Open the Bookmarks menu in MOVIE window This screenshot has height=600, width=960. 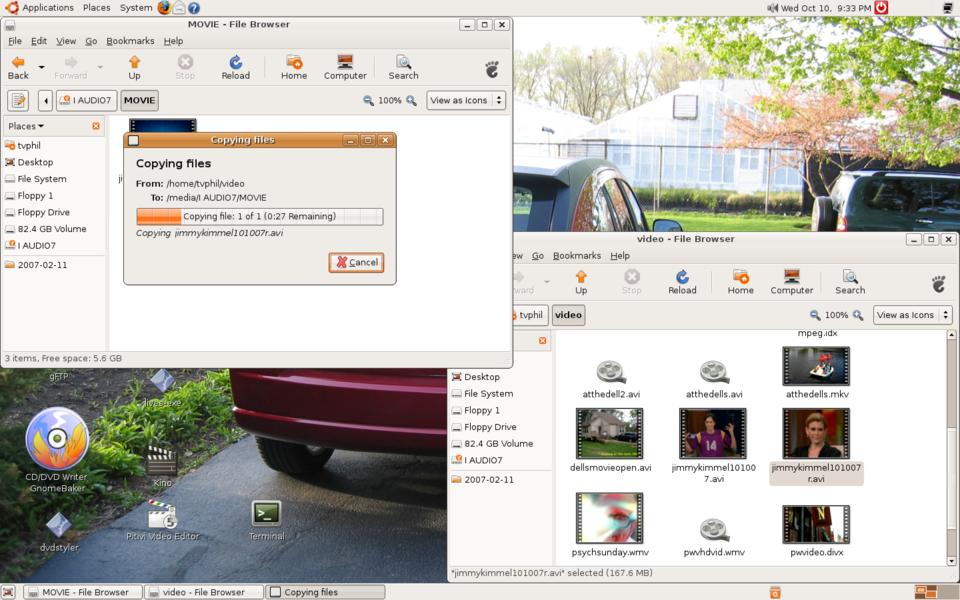pos(130,41)
